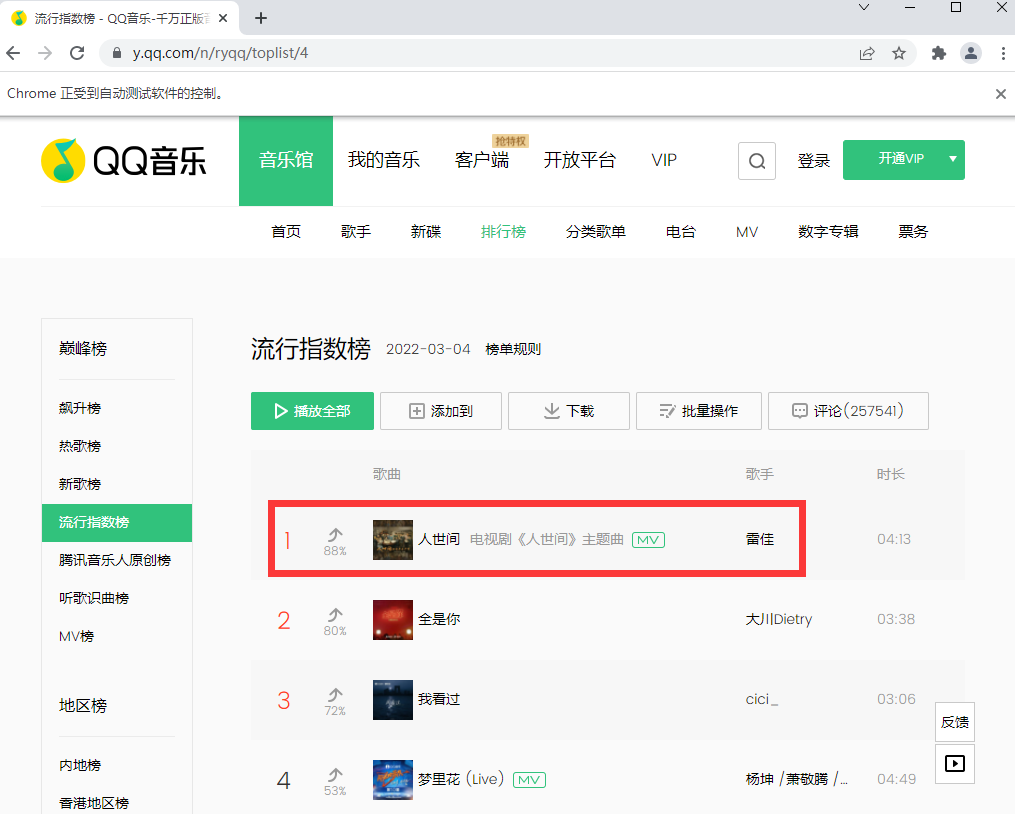This screenshot has height=814, width=1015.
Task: Click the share page icon in address bar
Action: point(867,53)
